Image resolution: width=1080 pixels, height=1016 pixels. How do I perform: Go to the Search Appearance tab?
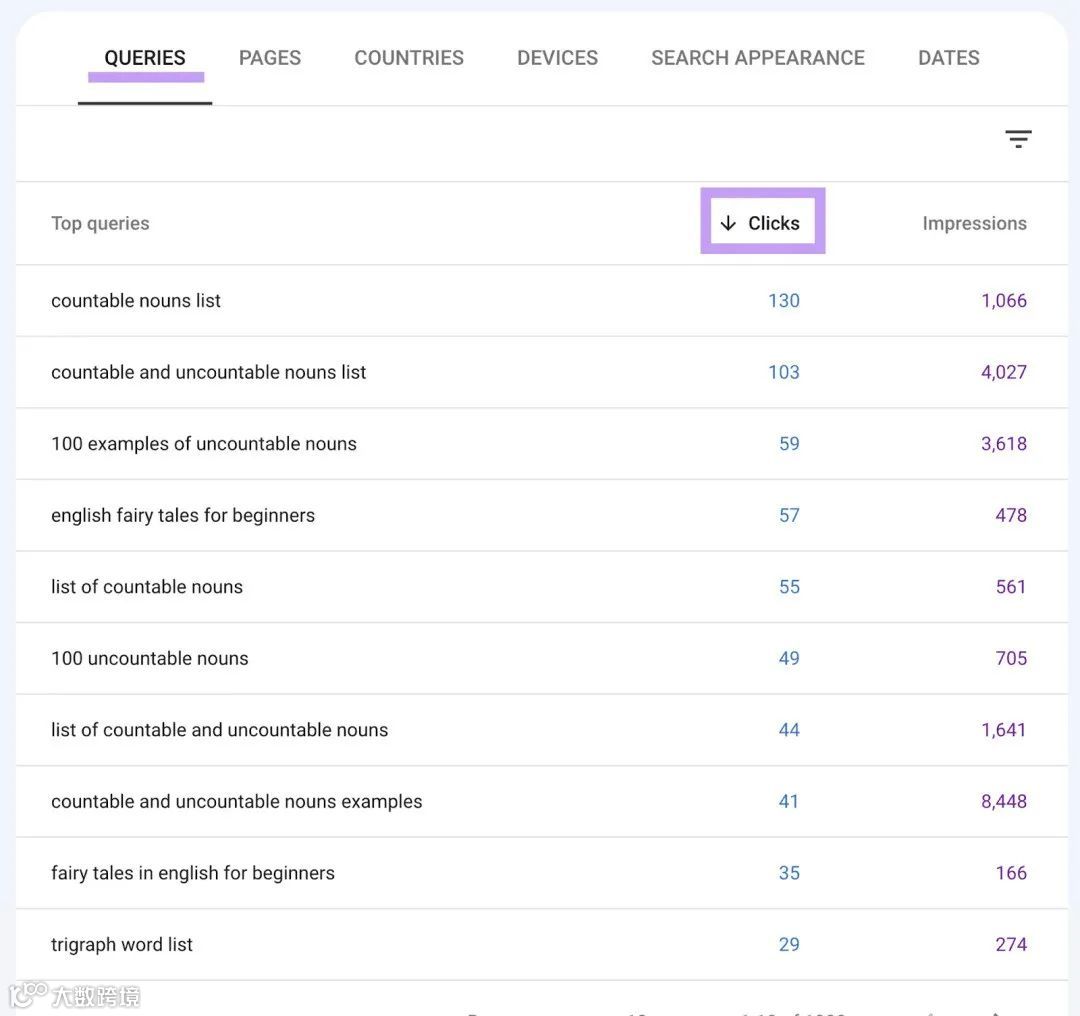758,58
